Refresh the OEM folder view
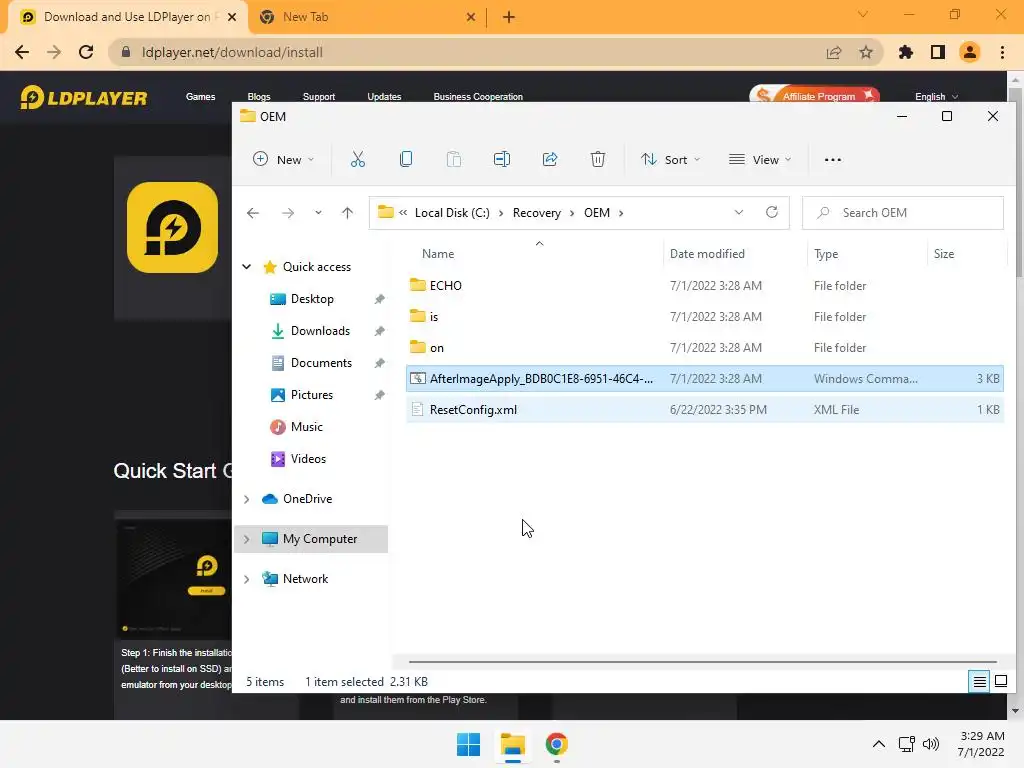This screenshot has width=1024, height=768. click(772, 212)
